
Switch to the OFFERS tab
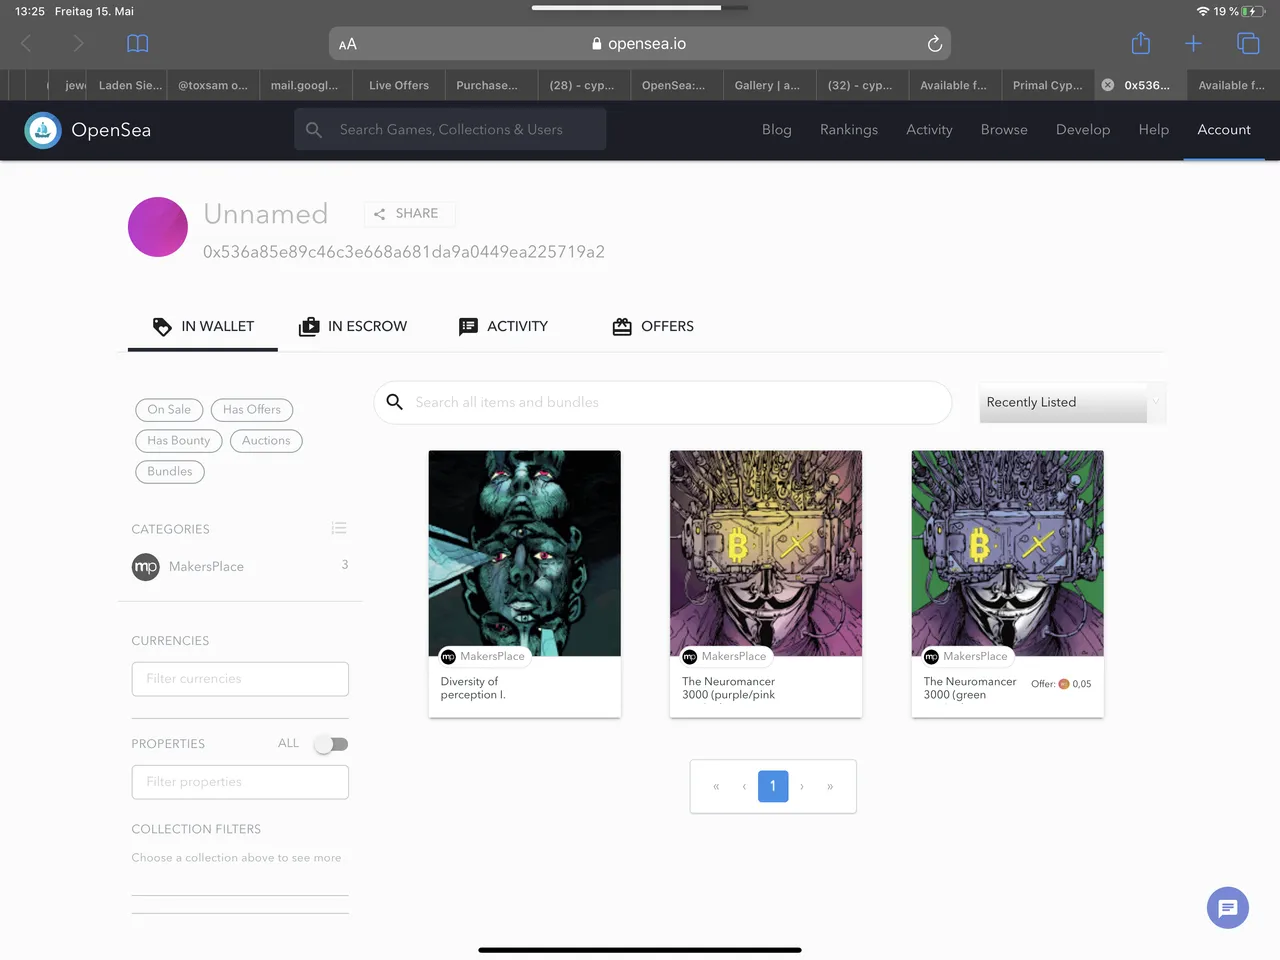coord(653,326)
